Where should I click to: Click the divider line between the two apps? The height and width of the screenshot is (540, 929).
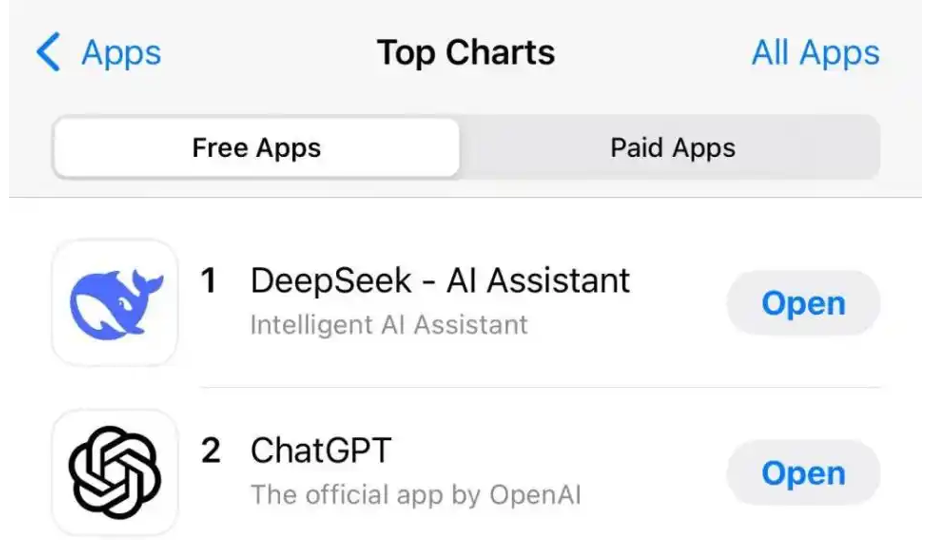pos(540,387)
